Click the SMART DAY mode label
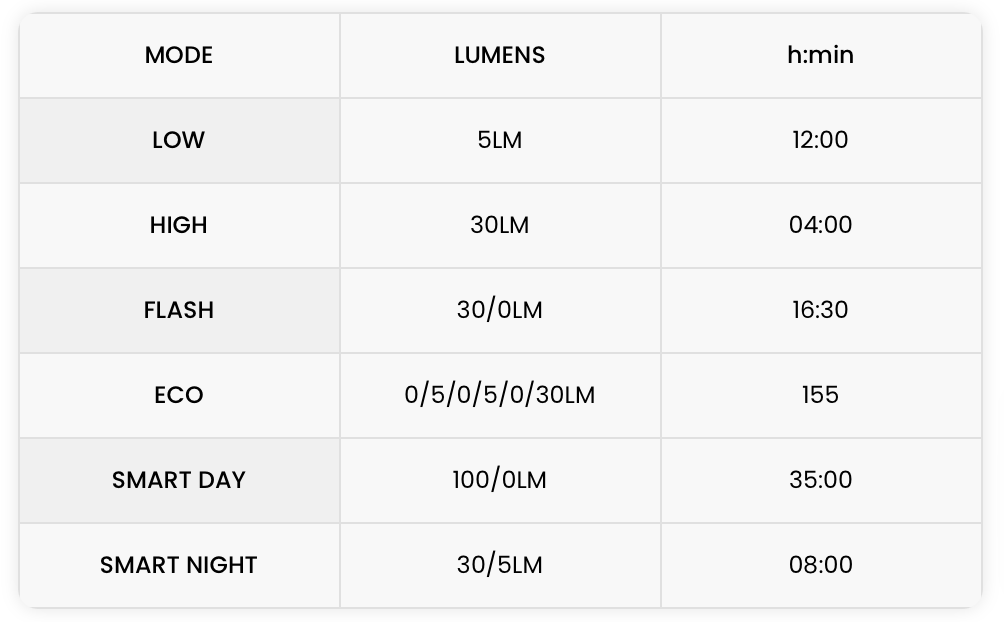 click(x=179, y=480)
